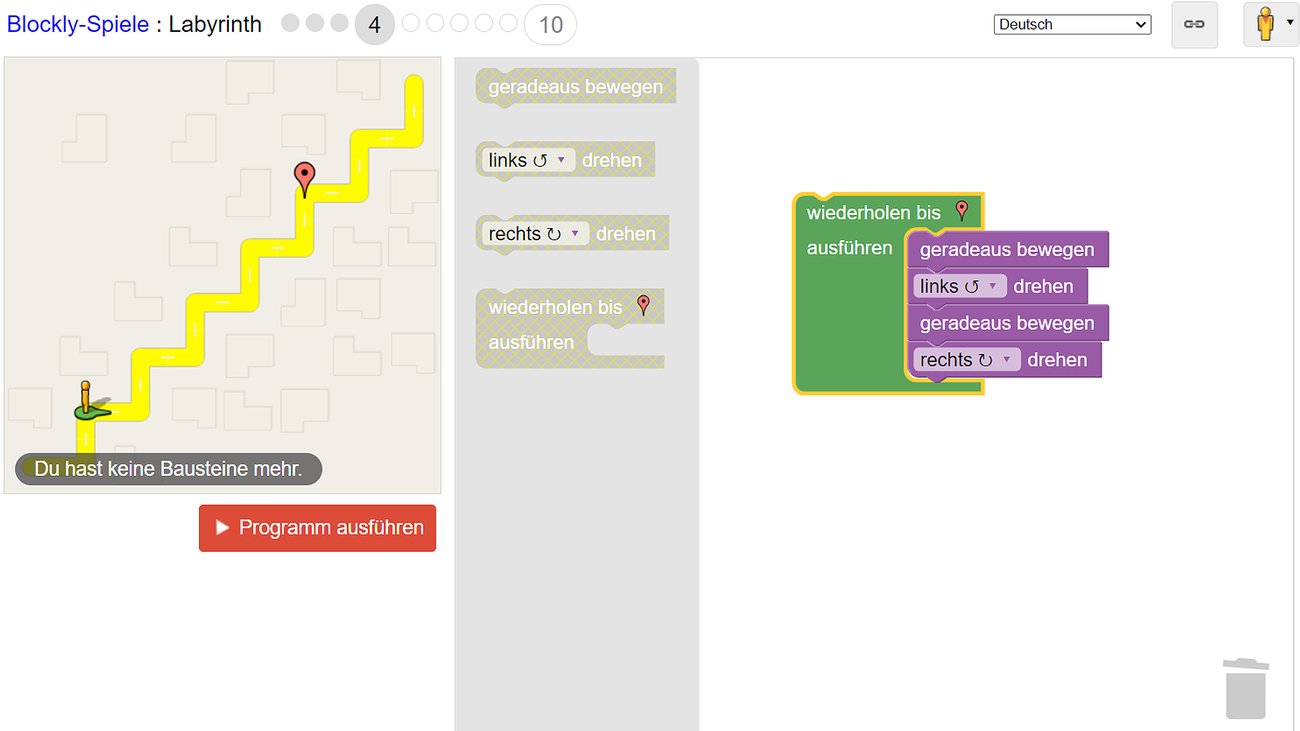1300x731 pixels.
Task: Open the Pegman character selector
Action: [1270, 24]
